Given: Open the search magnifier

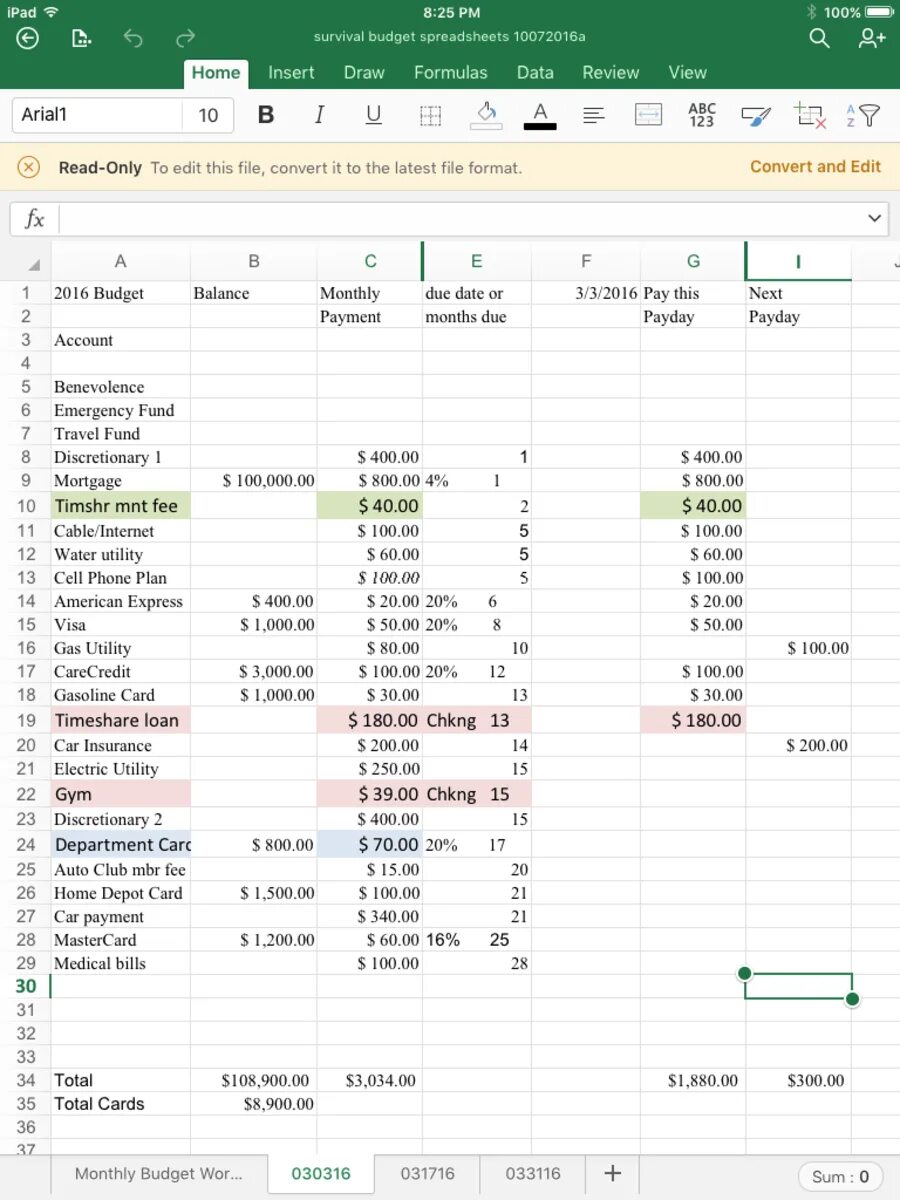Looking at the screenshot, I should point(819,38).
